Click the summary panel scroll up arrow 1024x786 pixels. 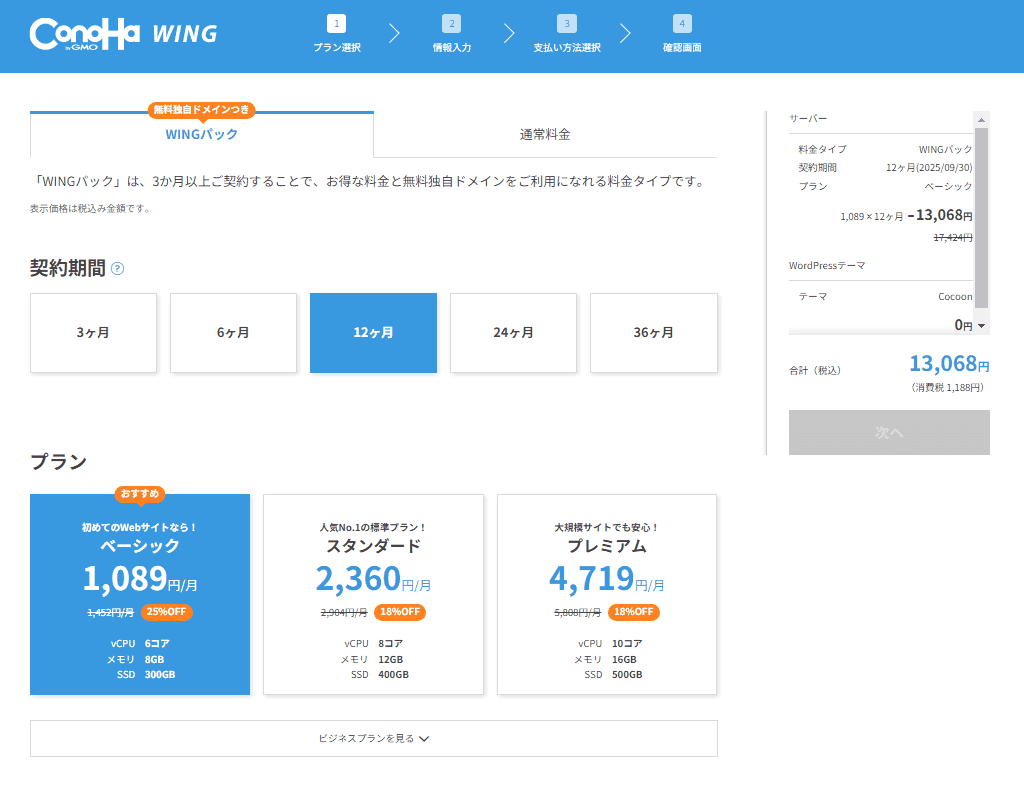click(x=981, y=119)
